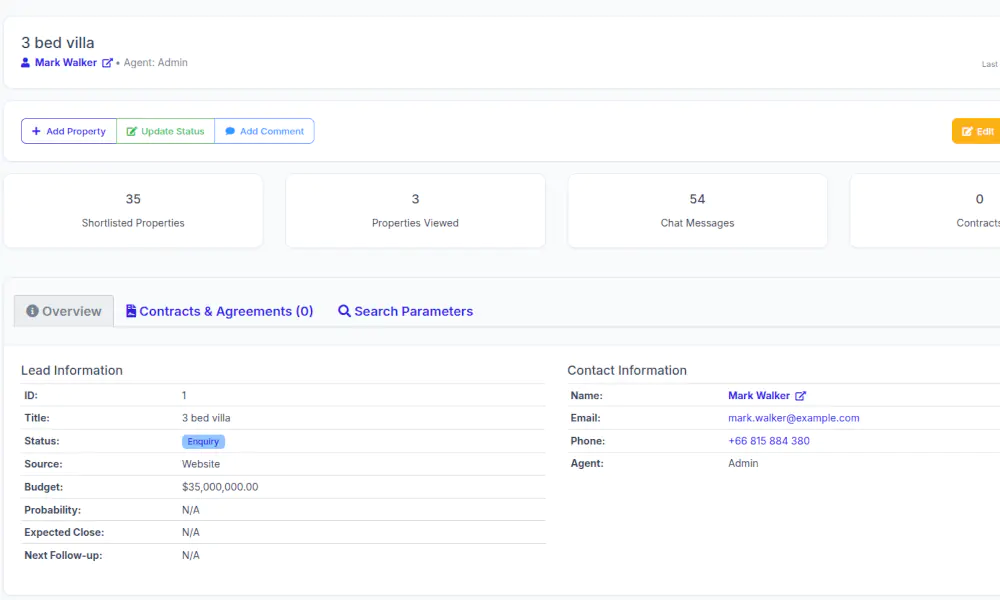This screenshot has height=600, width=1000.
Task: Click the edit icon on Update Status
Action: click(x=131, y=131)
